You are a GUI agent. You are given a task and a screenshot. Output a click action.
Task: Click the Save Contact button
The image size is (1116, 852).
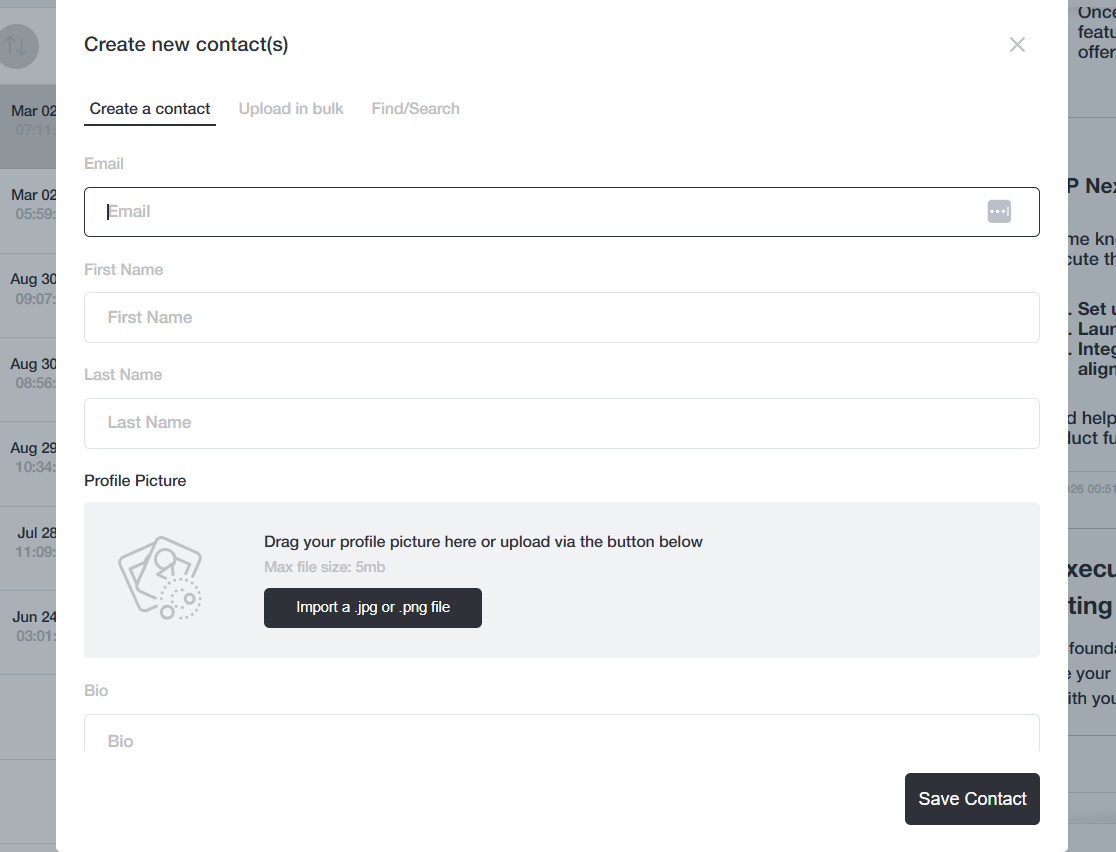coord(972,799)
